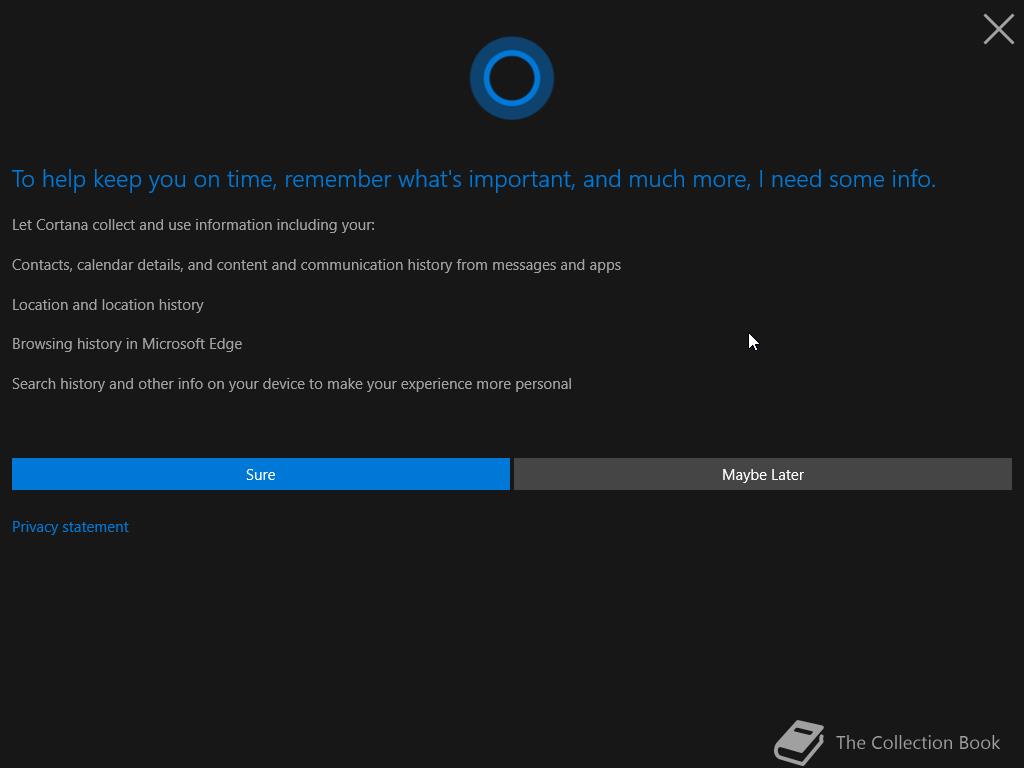Choose the Maybe Later button

click(x=763, y=474)
